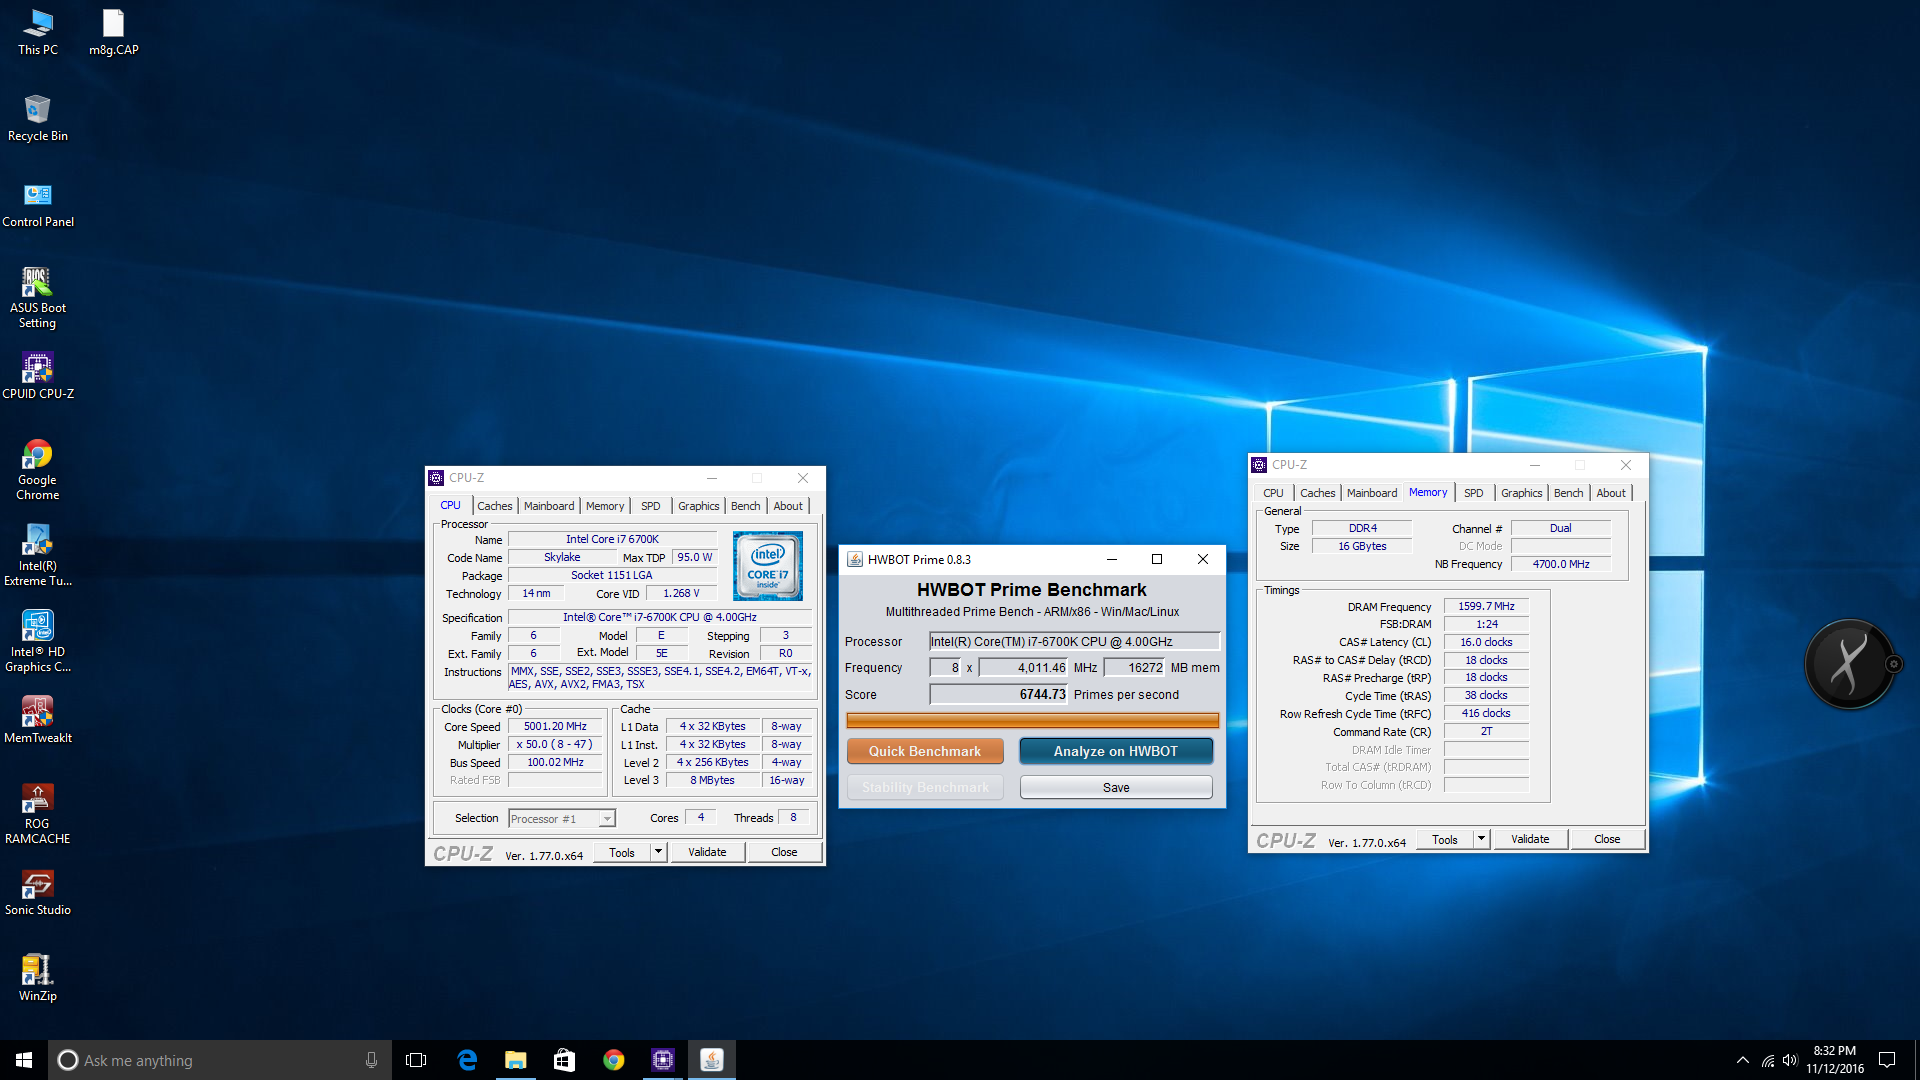Click the round X overlay widget
This screenshot has width=1920, height=1080.
pyautogui.click(x=1849, y=663)
